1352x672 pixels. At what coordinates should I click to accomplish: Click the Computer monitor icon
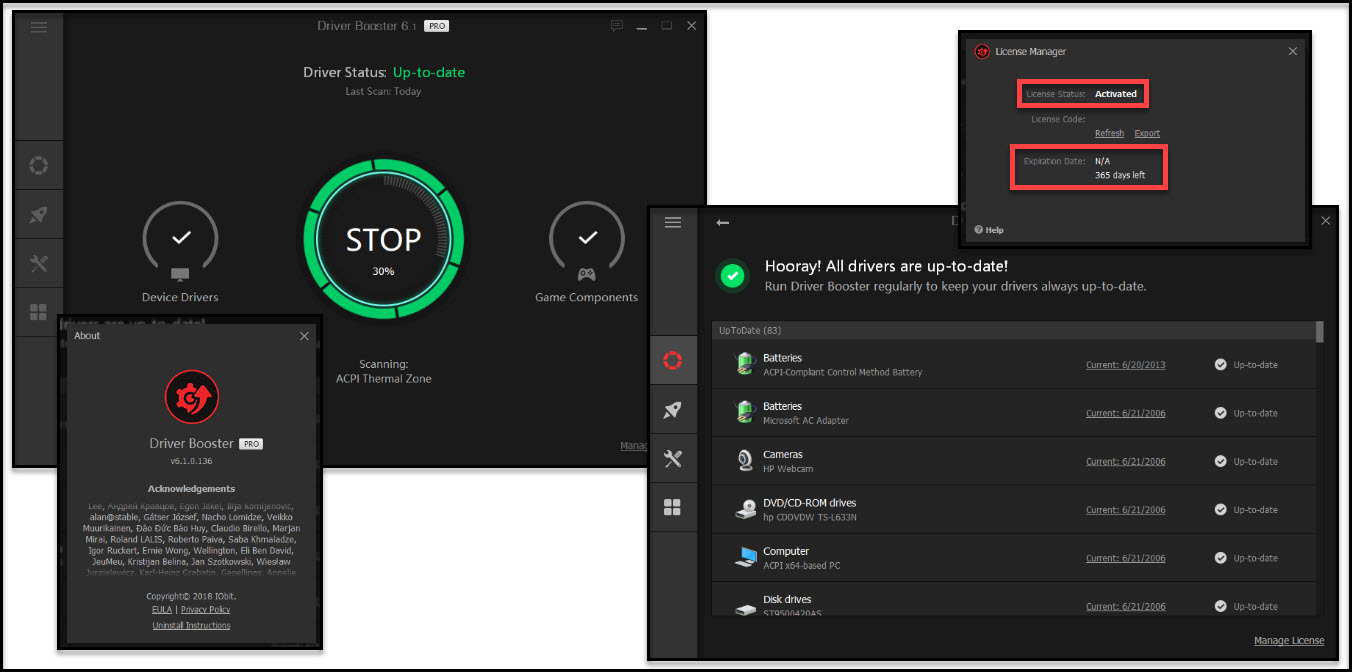(x=746, y=558)
